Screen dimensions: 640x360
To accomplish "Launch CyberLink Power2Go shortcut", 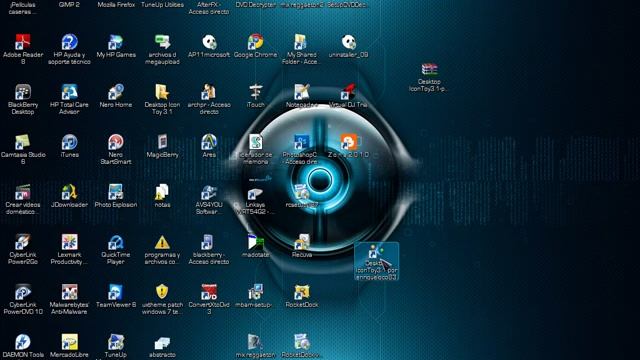I will click(x=23, y=242).
